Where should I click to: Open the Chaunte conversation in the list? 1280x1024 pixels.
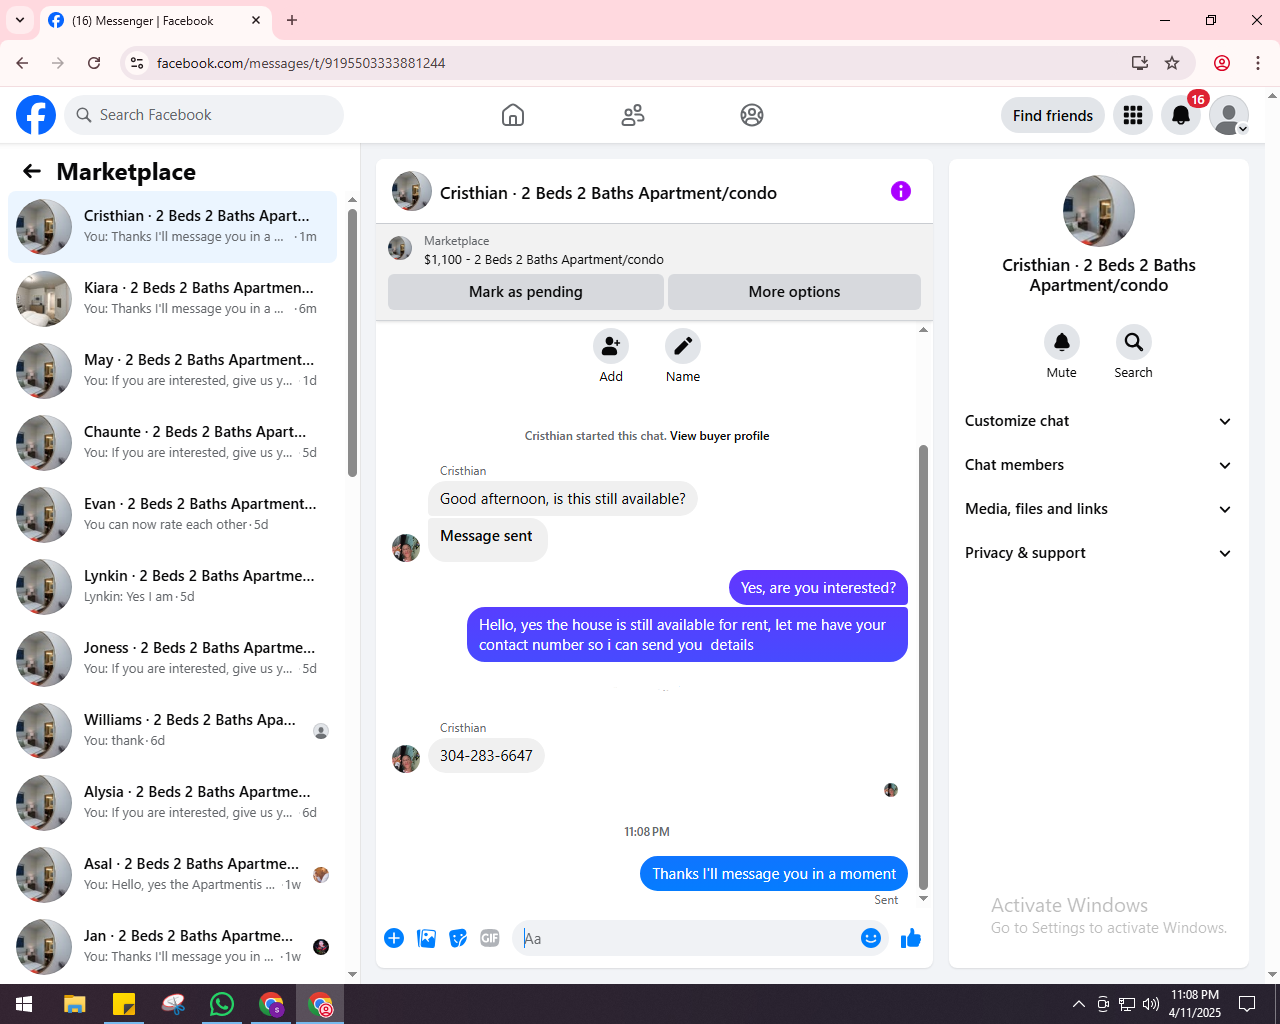172,443
